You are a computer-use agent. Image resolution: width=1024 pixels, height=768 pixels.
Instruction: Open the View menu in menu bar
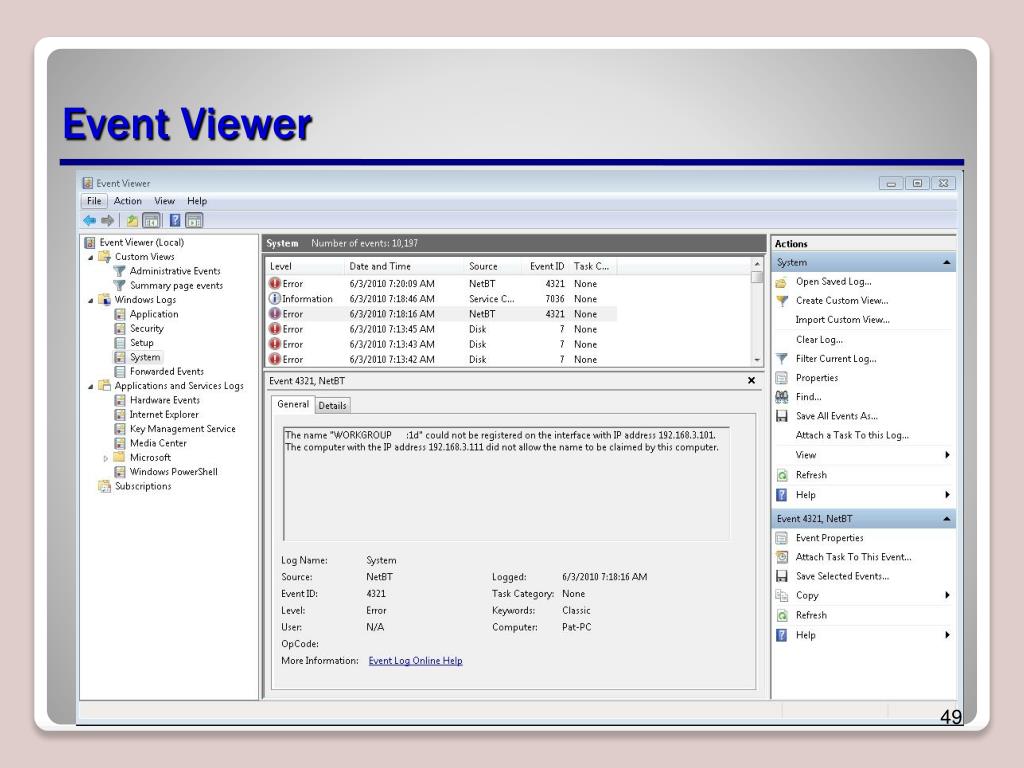click(165, 201)
